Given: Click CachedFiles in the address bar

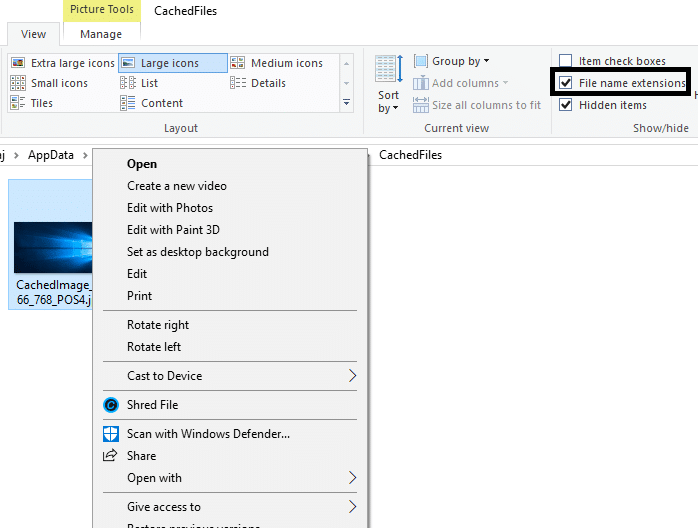Looking at the screenshot, I should (410, 155).
